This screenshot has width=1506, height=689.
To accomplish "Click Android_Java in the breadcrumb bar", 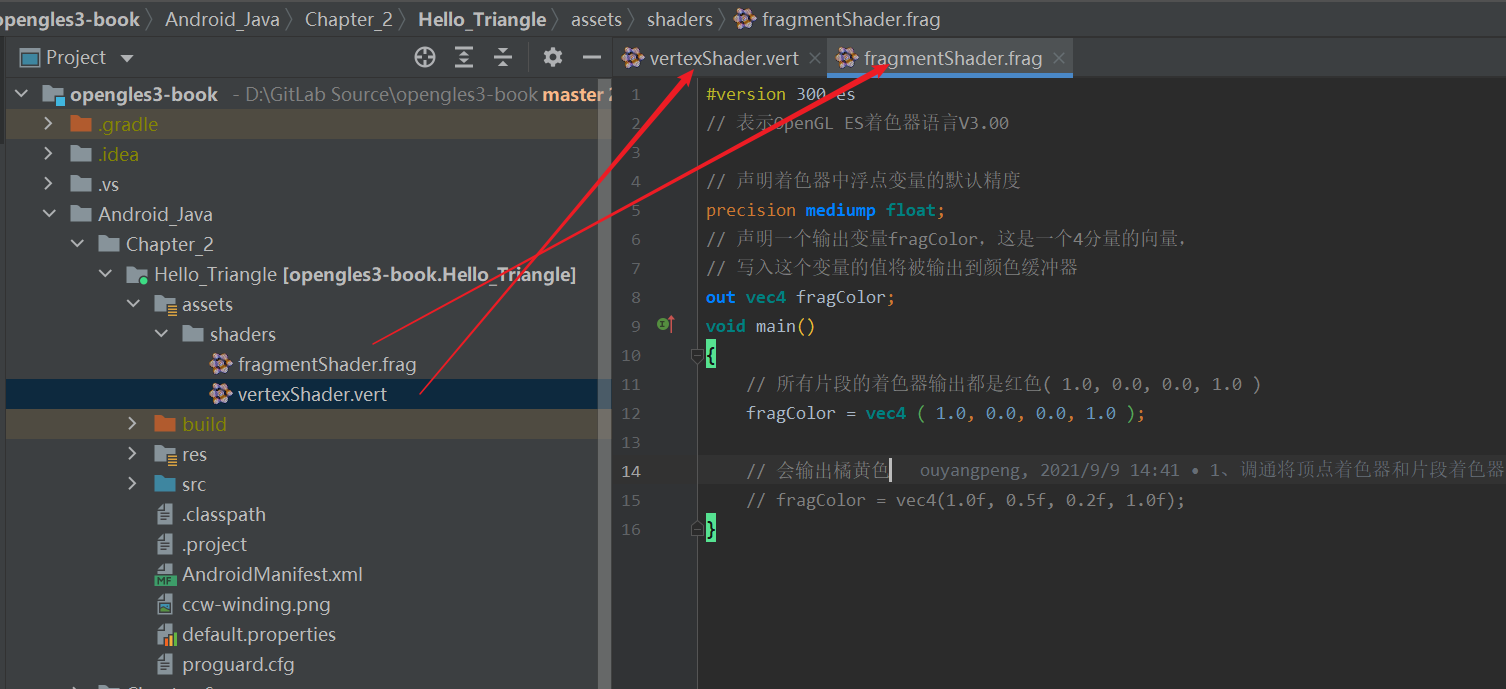I will 222,19.
